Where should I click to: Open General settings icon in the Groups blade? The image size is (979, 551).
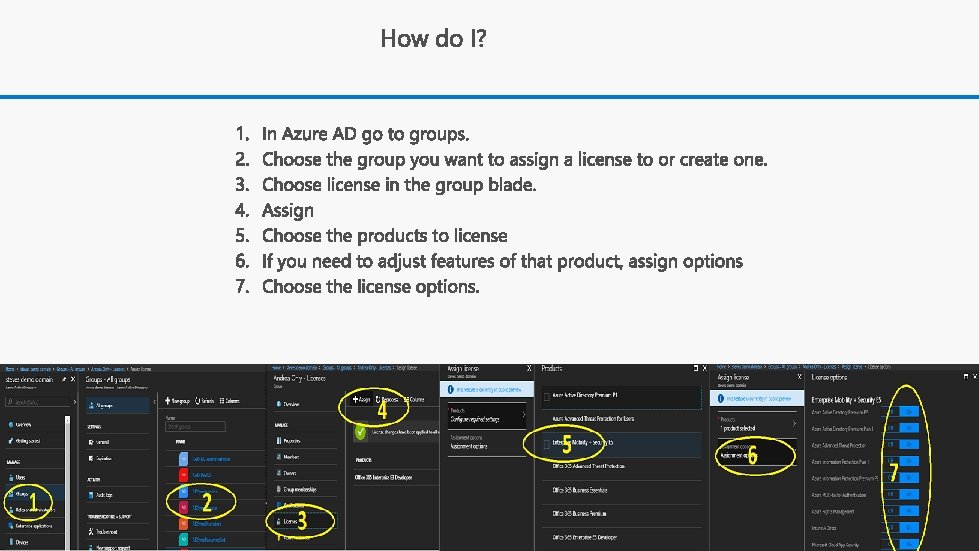click(91, 442)
